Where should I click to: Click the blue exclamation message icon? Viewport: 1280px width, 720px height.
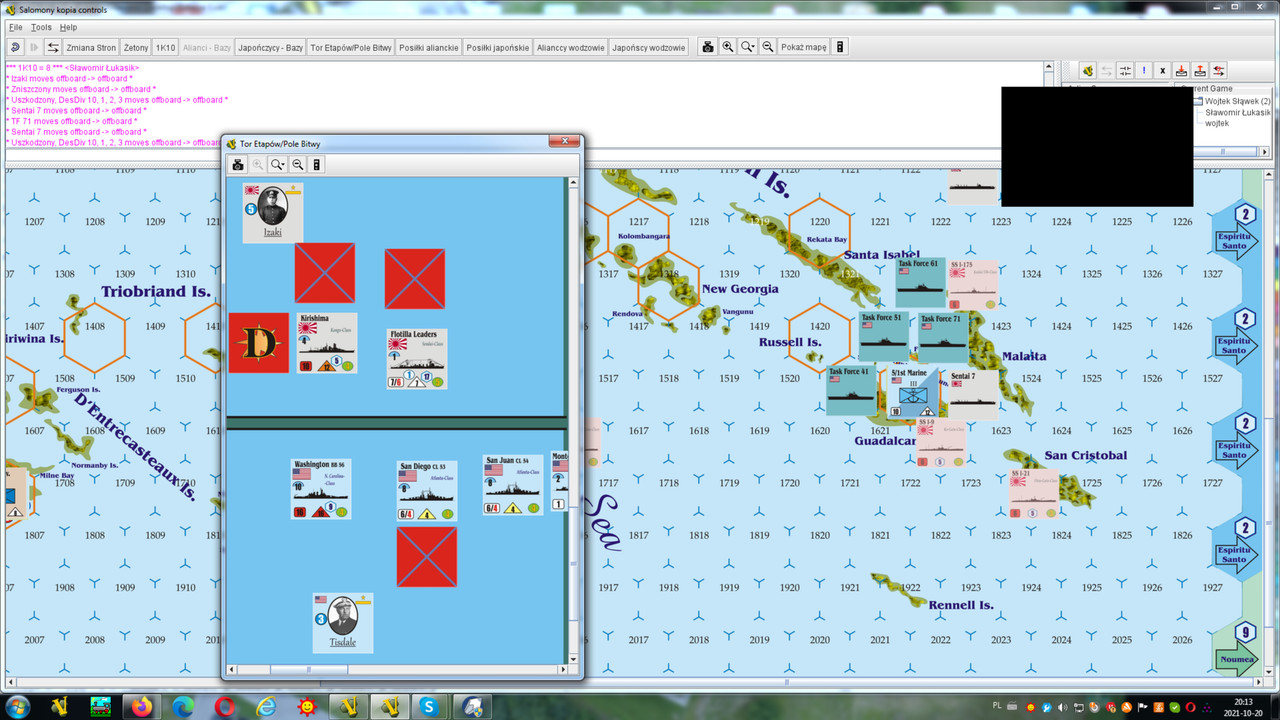click(x=1144, y=71)
